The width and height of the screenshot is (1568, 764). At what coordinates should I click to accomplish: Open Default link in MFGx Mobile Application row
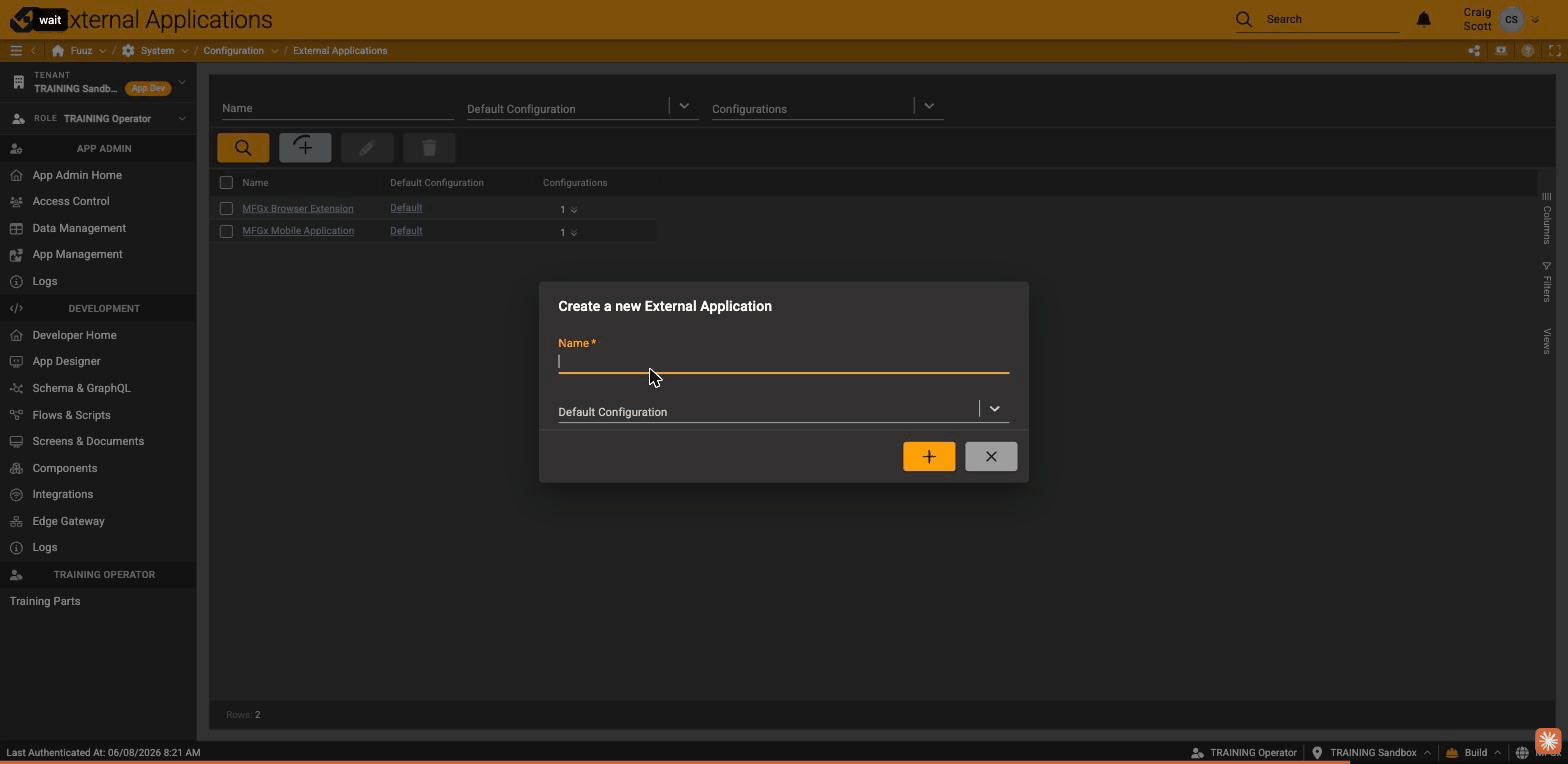pos(406,231)
